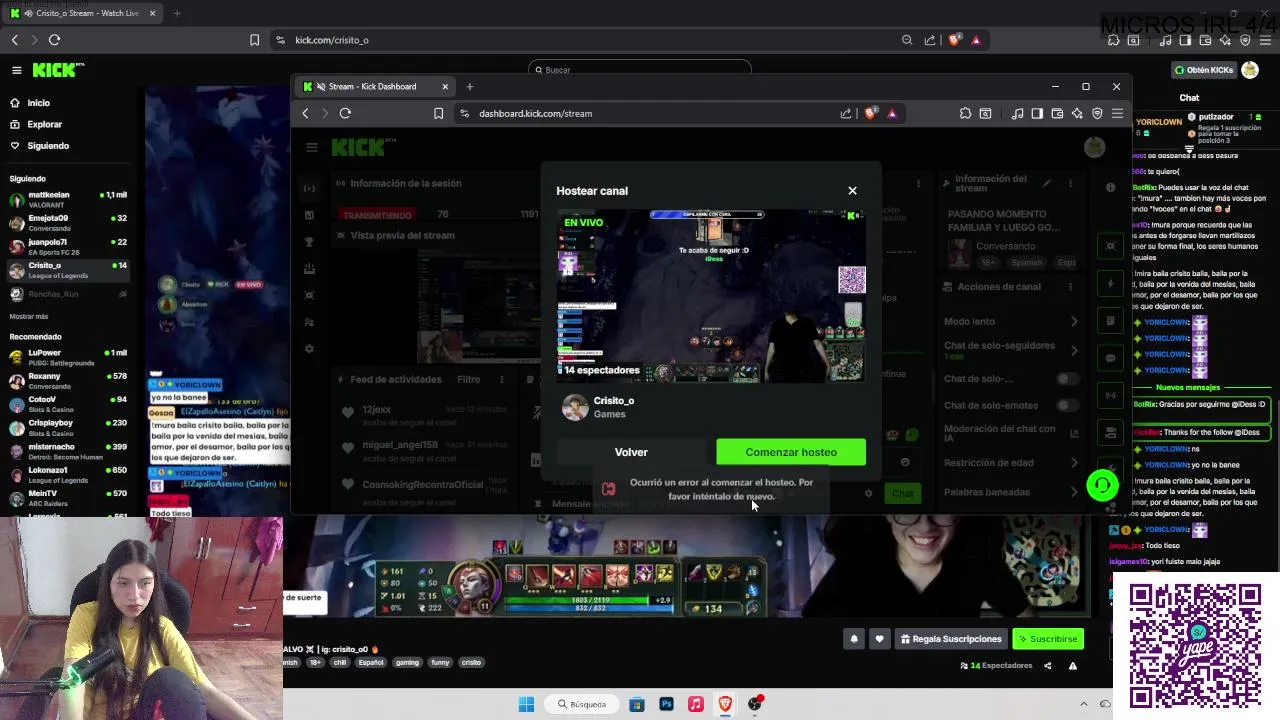Click the Regala Suscripciones button
This screenshot has width=1280, height=720.
click(x=951, y=639)
